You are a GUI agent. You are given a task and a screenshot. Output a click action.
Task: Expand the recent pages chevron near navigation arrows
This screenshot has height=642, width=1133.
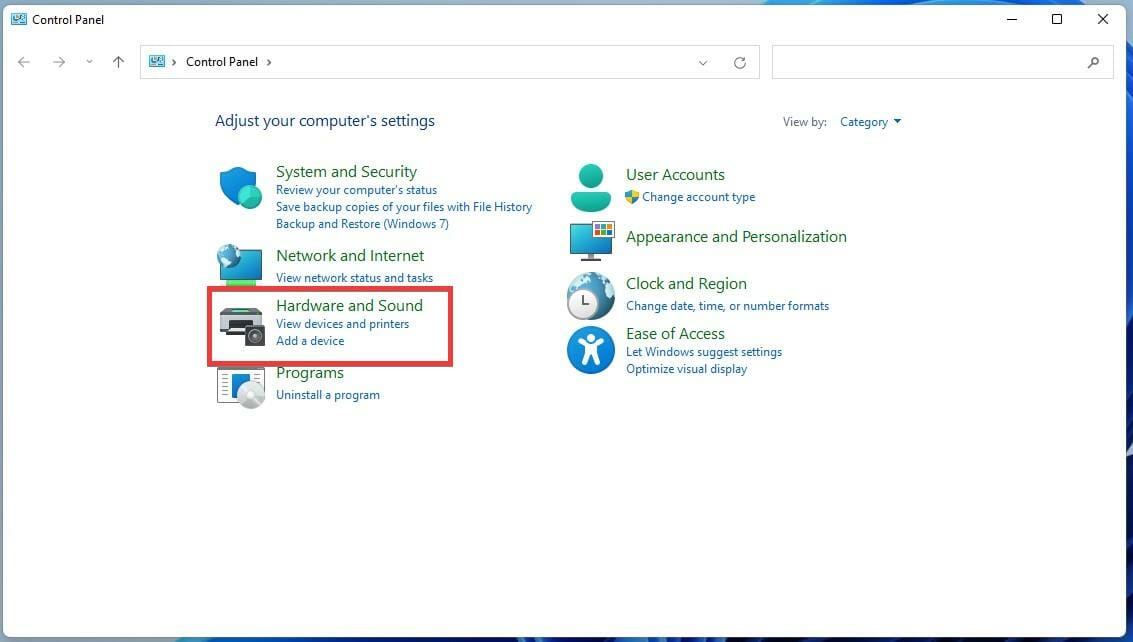[x=88, y=61]
